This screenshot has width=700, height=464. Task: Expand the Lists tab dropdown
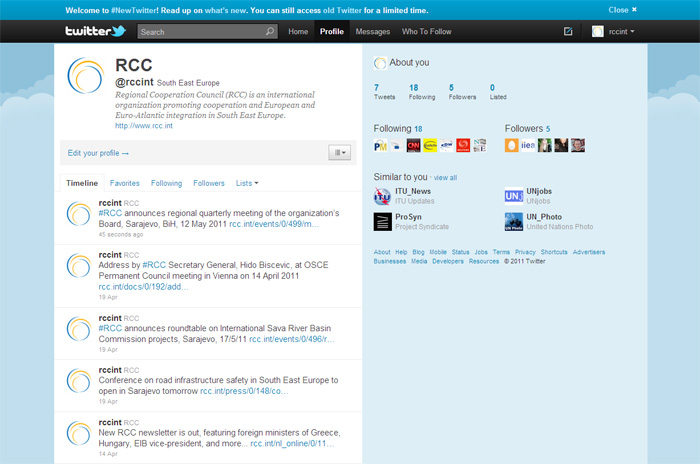247,183
